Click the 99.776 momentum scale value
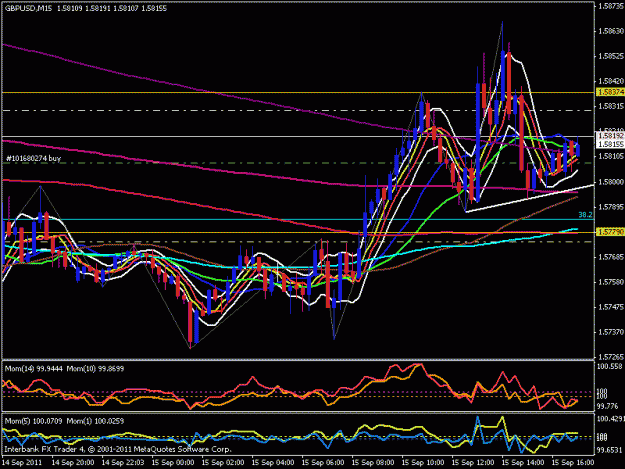The width and height of the screenshot is (625, 469). pyautogui.click(x=607, y=406)
